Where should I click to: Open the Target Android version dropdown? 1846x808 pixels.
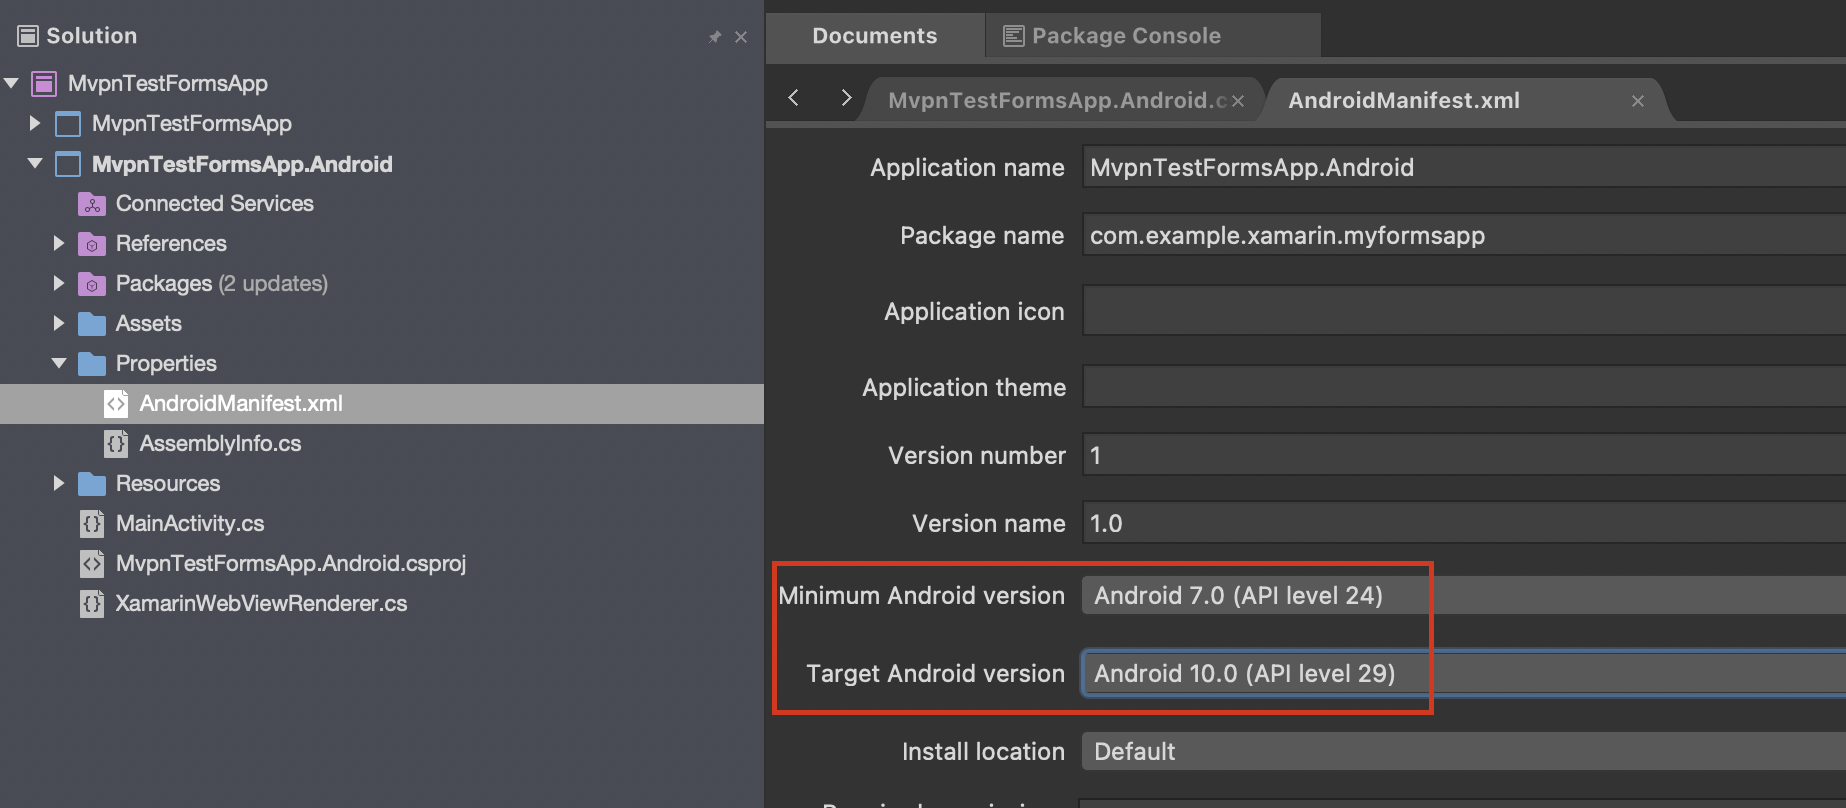click(x=1464, y=673)
